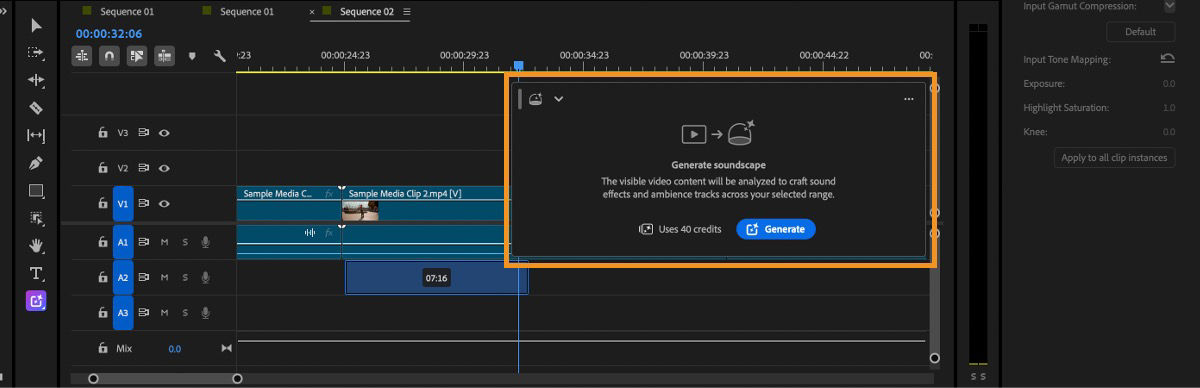Click the add marker shield icon
The width and height of the screenshot is (1200, 388).
[192, 56]
